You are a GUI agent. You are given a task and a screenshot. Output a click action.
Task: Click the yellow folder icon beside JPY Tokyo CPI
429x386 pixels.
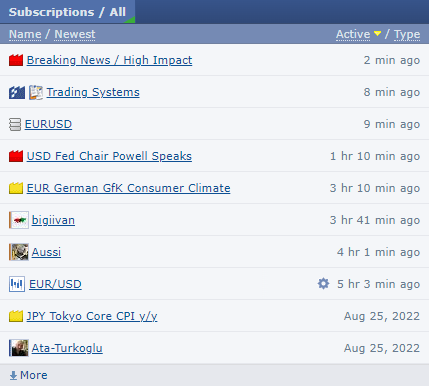[x=16, y=316]
